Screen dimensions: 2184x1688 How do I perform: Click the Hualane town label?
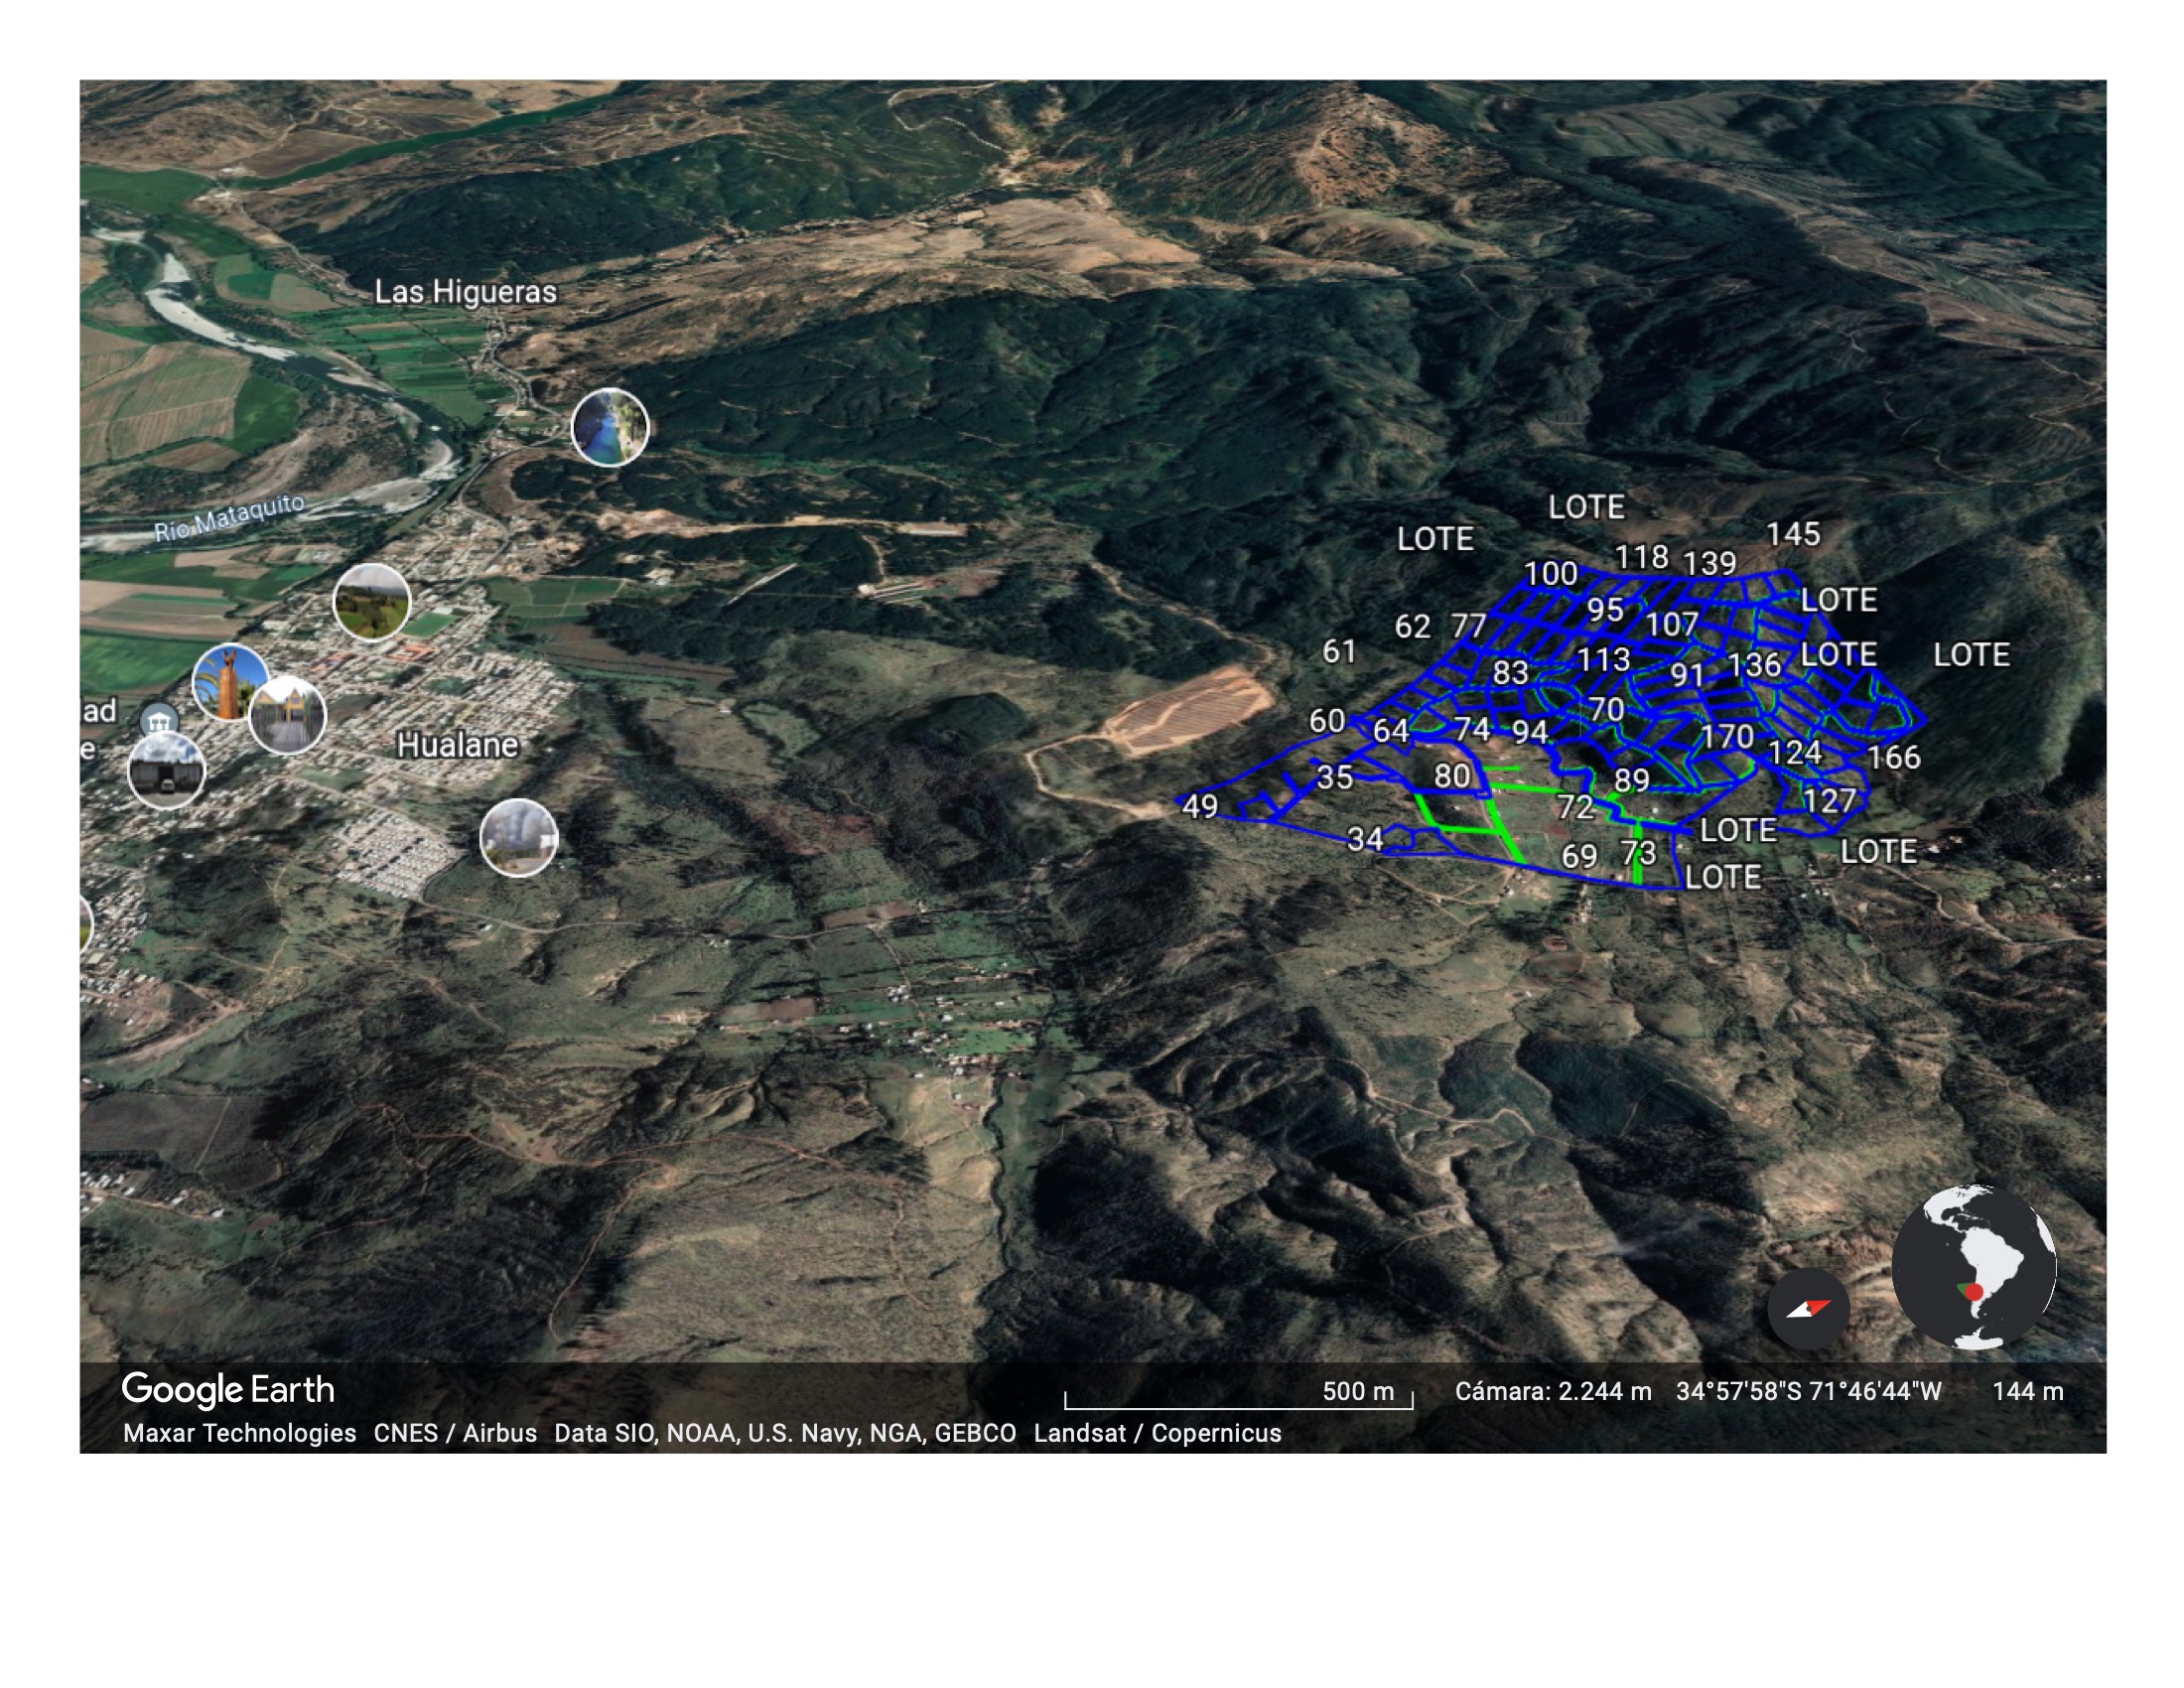click(x=457, y=745)
